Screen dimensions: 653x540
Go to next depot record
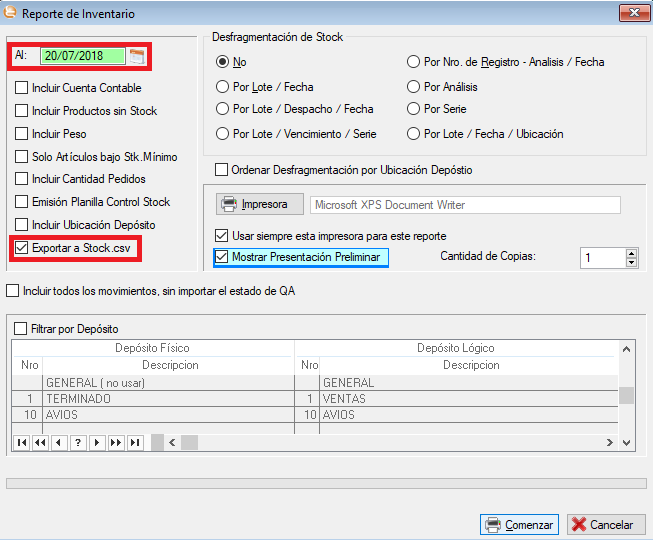pos(97,443)
